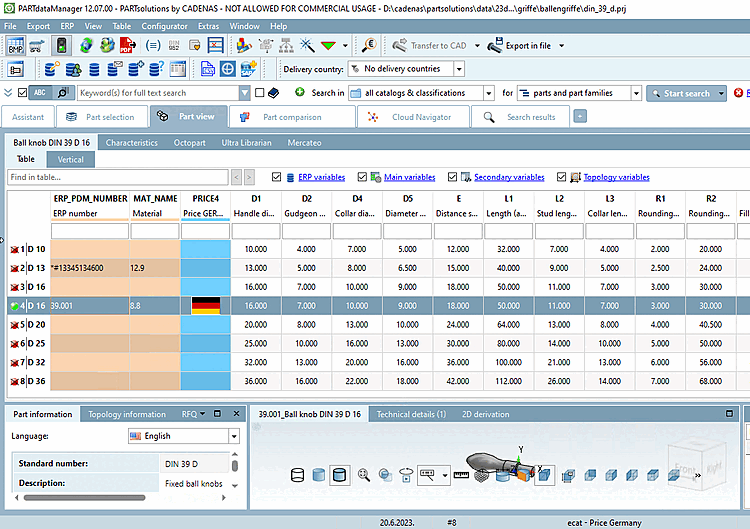
Task: Open the Delivery country dropdown
Action: 459,69
